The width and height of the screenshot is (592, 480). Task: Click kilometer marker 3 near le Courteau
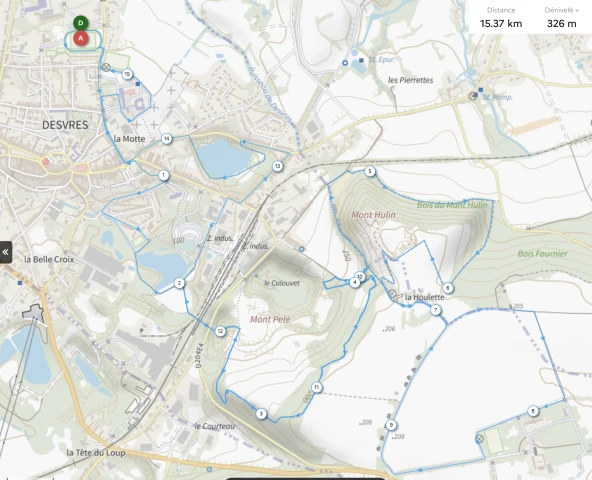pos(261,414)
